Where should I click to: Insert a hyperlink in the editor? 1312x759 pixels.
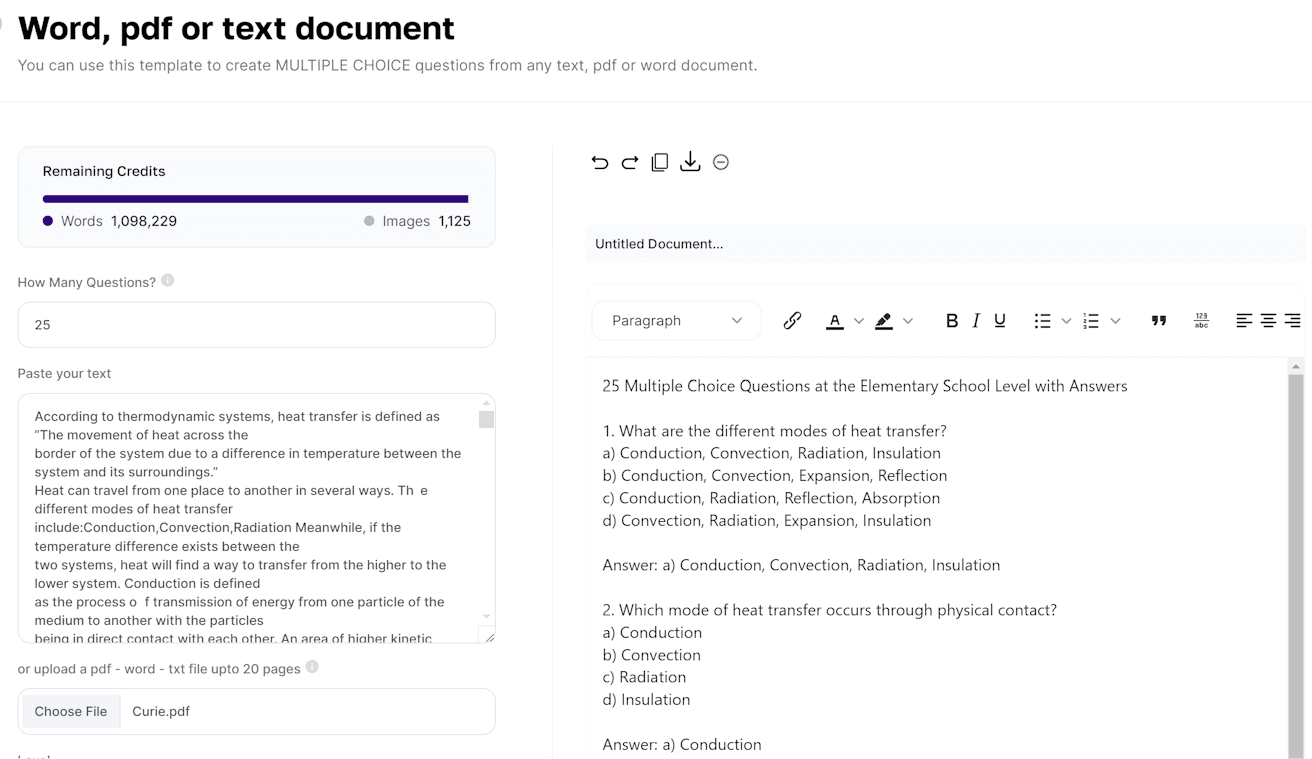coord(792,320)
